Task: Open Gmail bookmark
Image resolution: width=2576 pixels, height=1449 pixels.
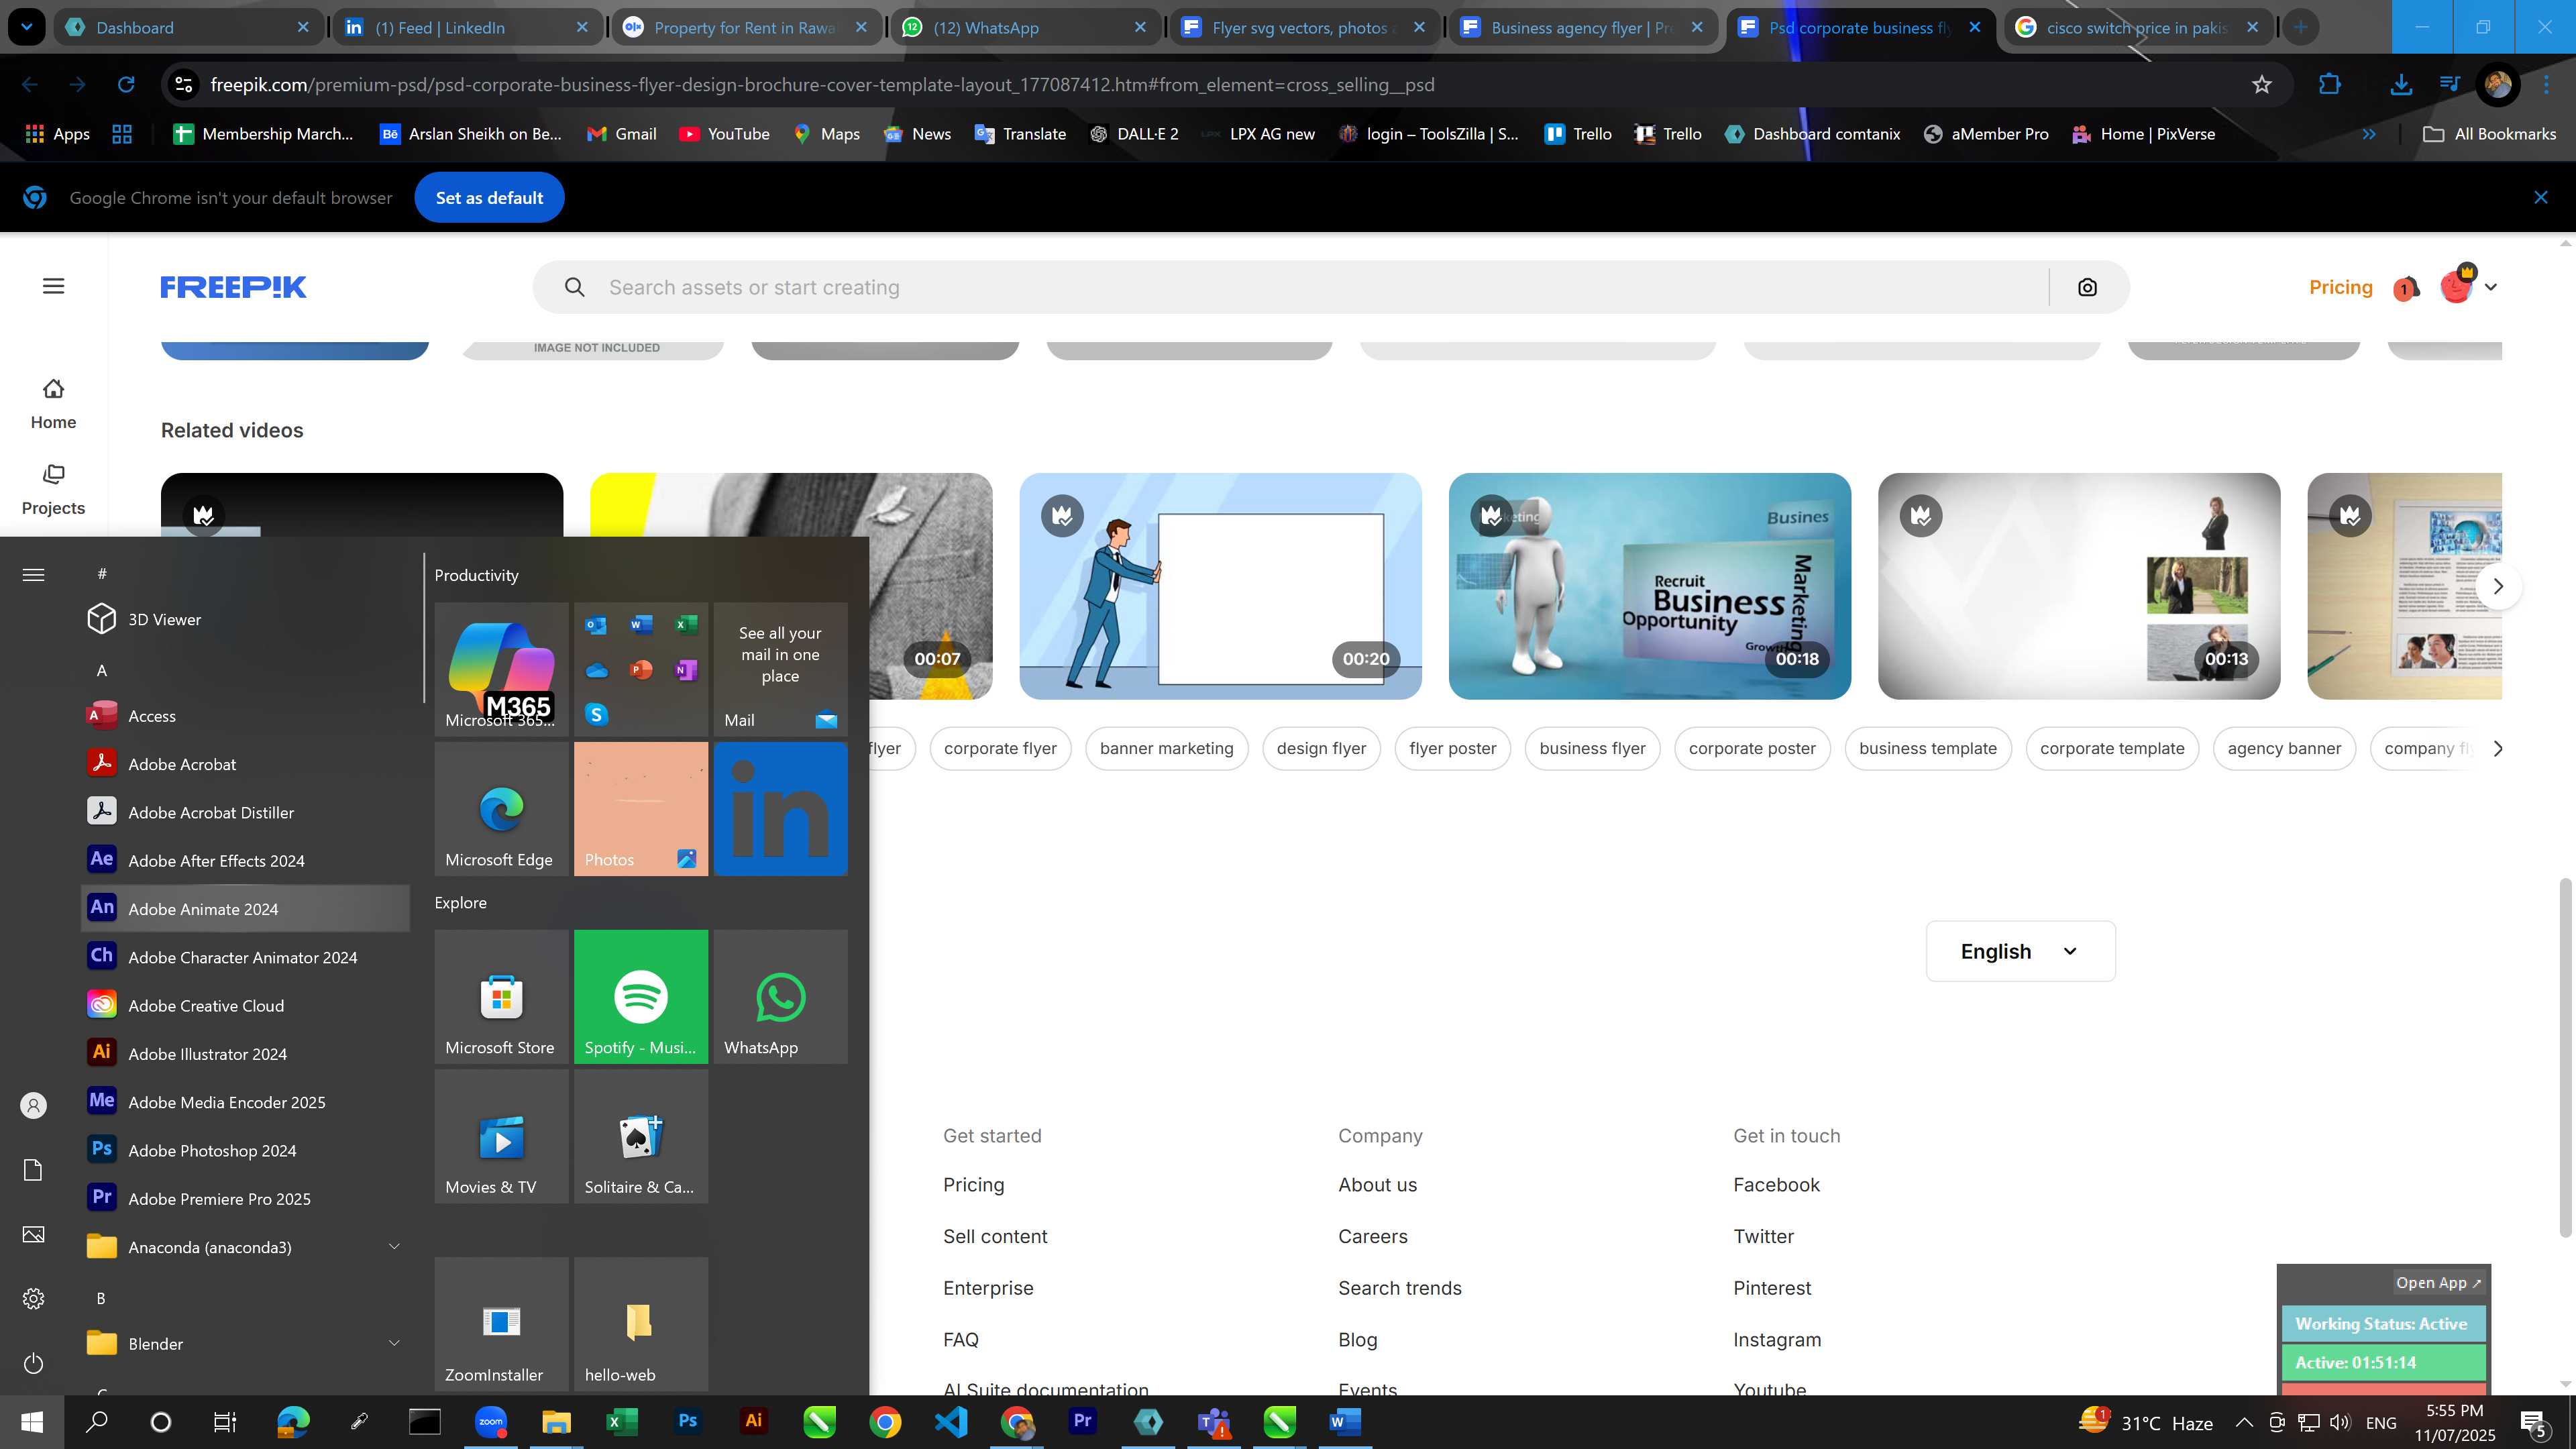Action: (622, 134)
